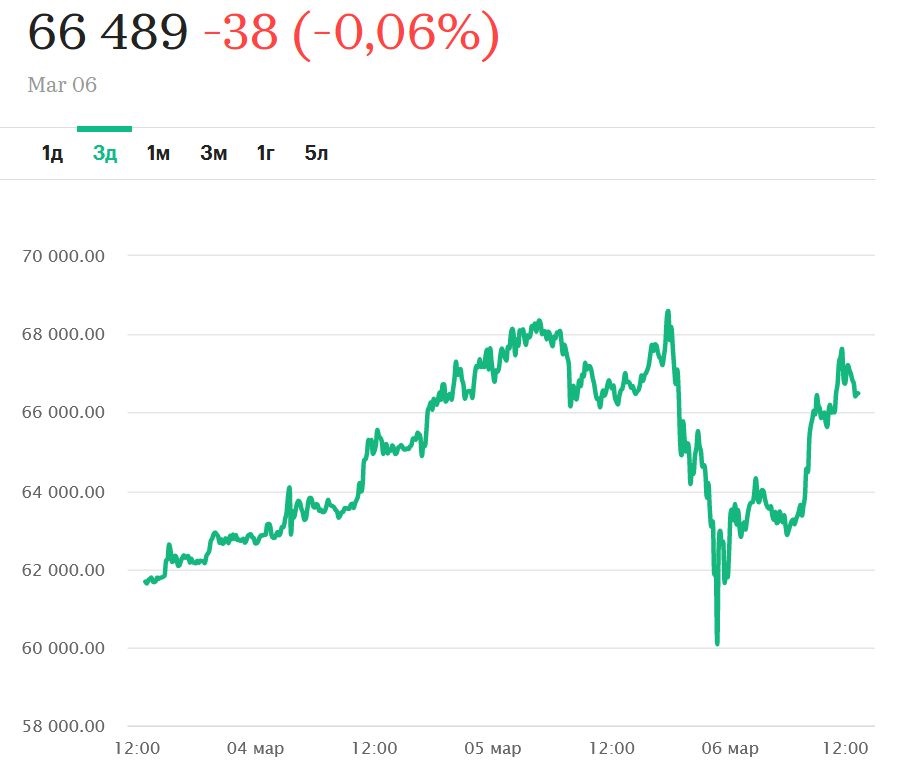Switch to the 1м period tab
The width and height of the screenshot is (909, 774).
click(158, 154)
